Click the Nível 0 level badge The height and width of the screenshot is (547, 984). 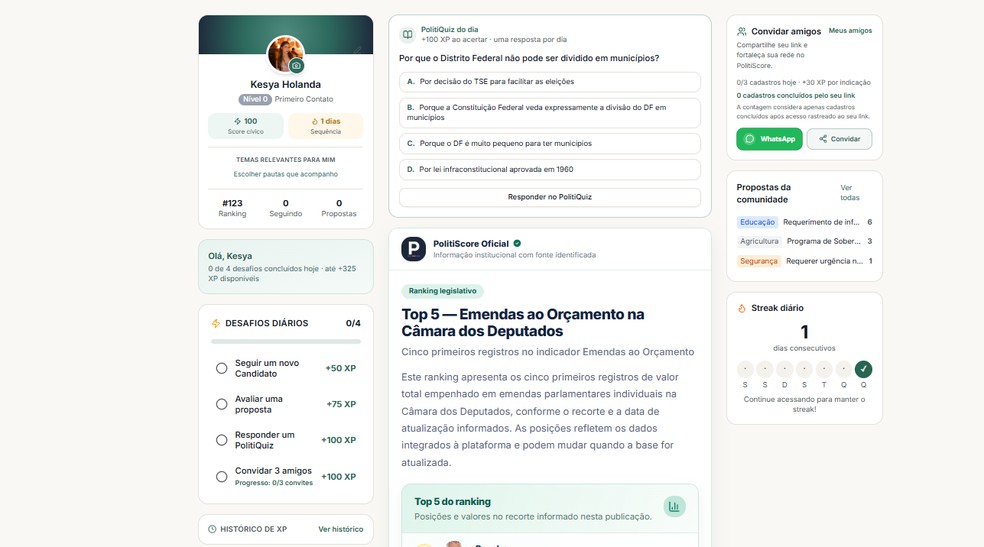pos(255,99)
